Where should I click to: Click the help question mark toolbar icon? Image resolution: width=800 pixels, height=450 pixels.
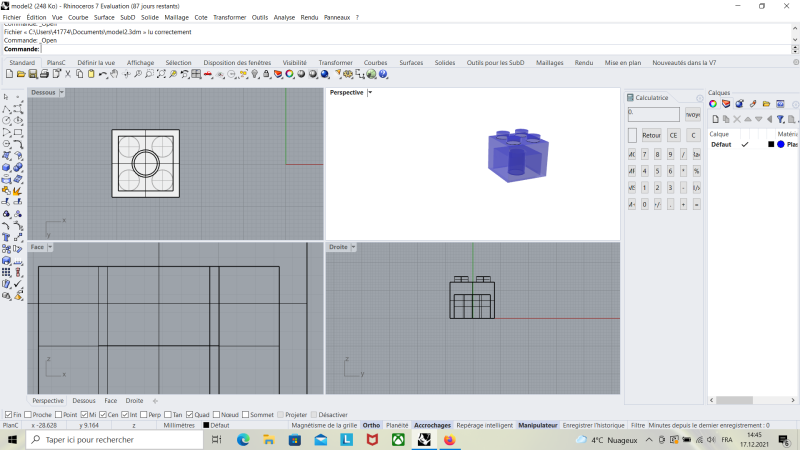(384, 74)
